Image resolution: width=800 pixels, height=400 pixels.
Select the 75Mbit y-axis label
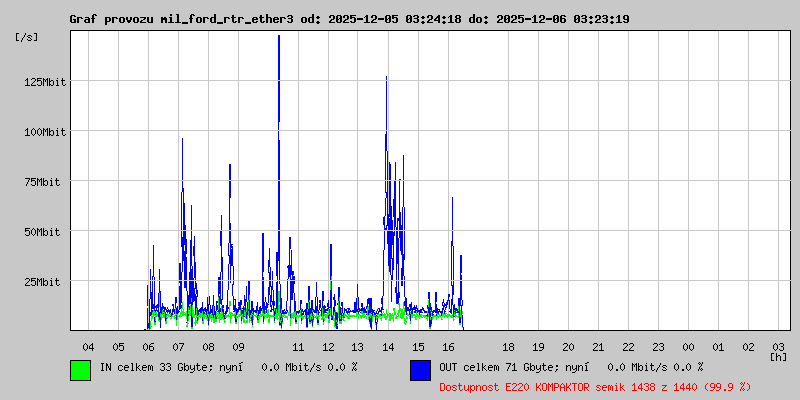(47, 182)
